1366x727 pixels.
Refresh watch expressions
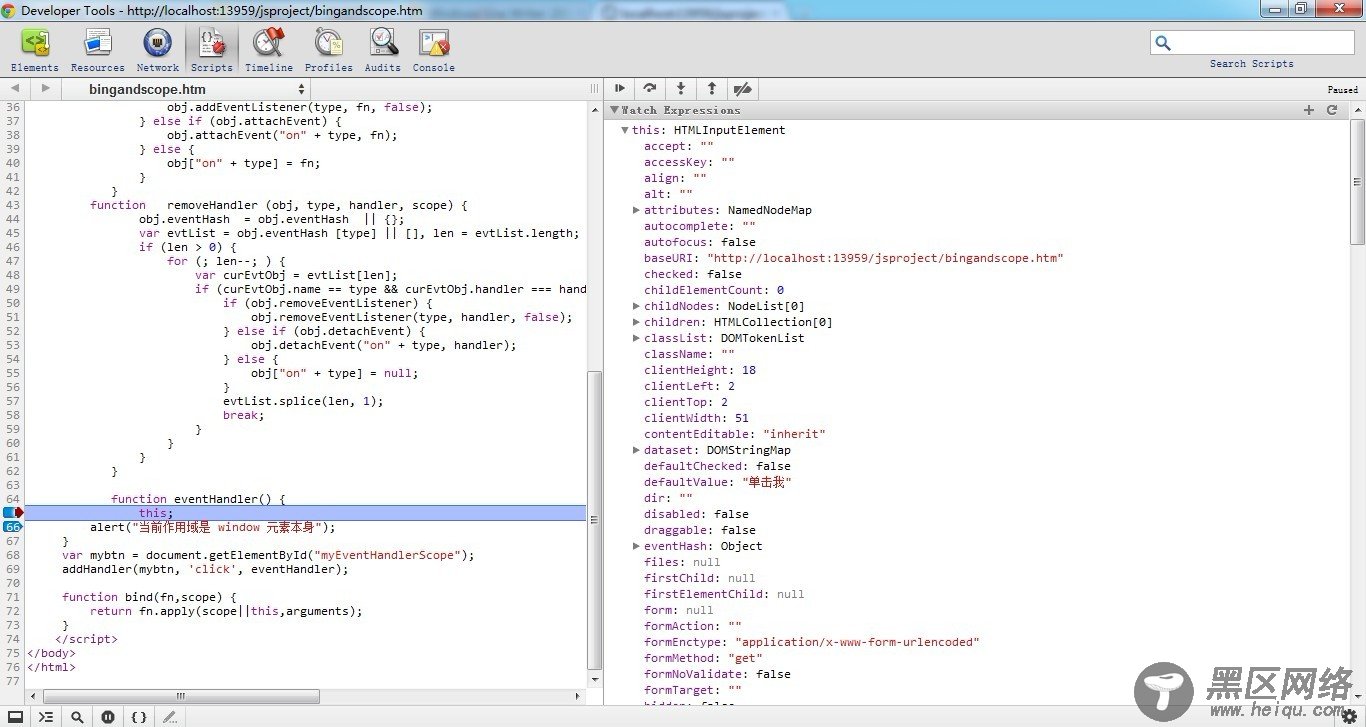click(x=1332, y=110)
